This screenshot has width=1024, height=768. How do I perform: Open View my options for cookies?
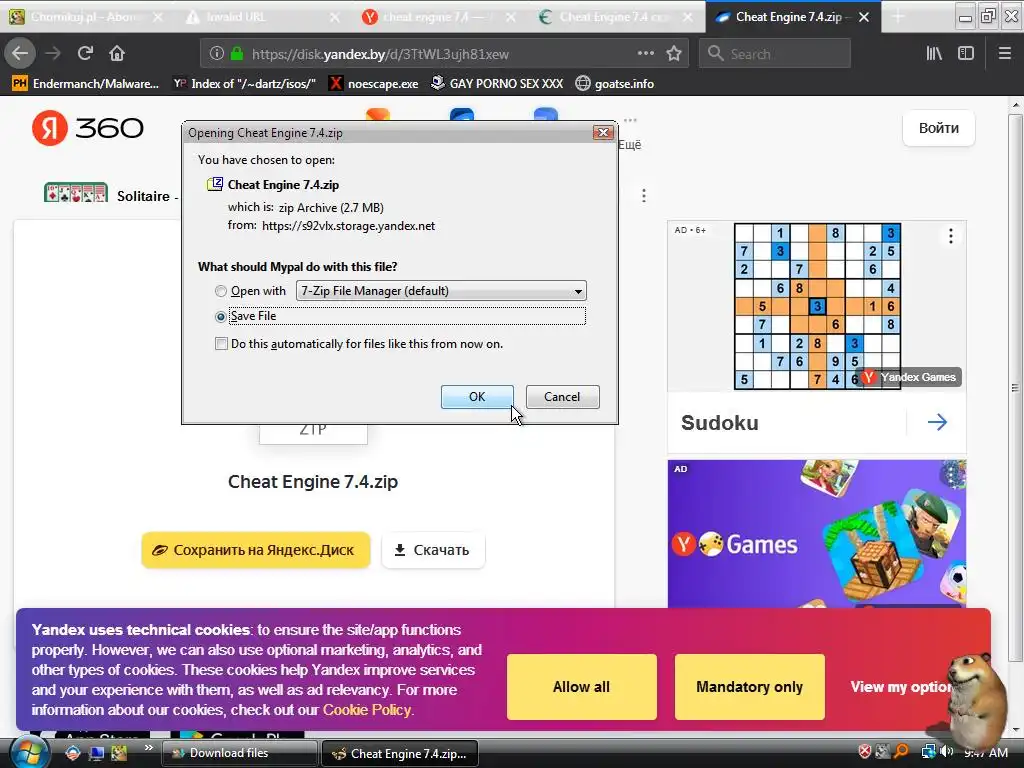[901, 687]
